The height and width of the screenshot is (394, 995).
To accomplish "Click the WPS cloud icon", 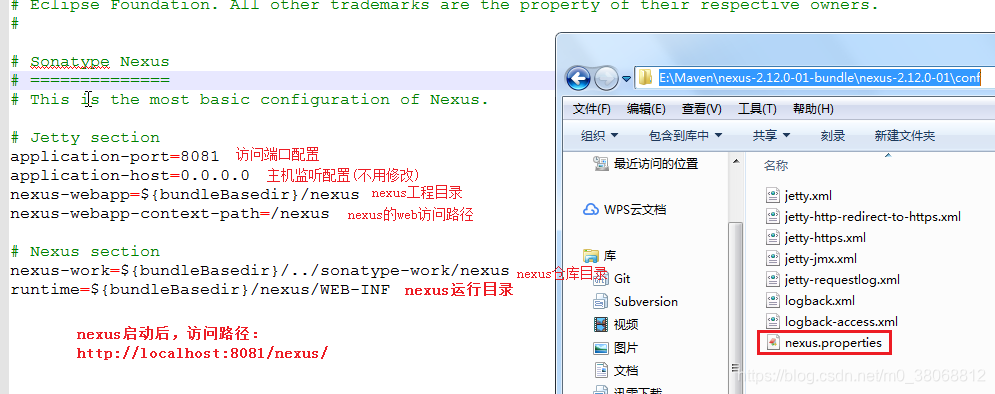I will pos(591,209).
